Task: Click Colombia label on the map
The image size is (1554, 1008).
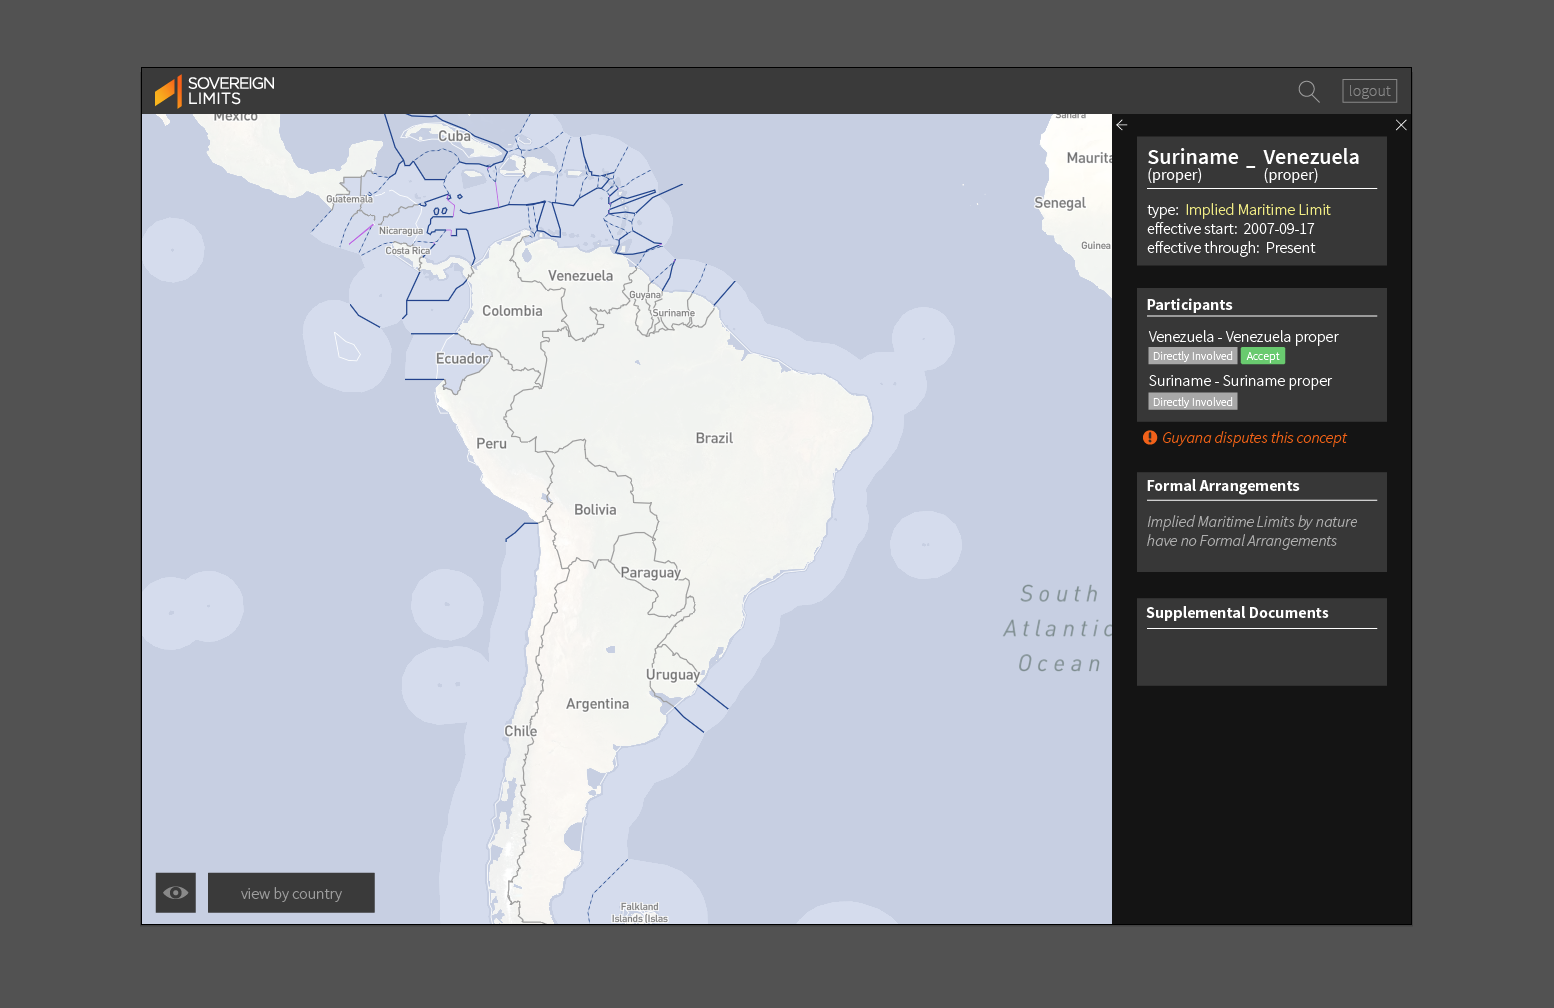Action: pyautogui.click(x=512, y=311)
